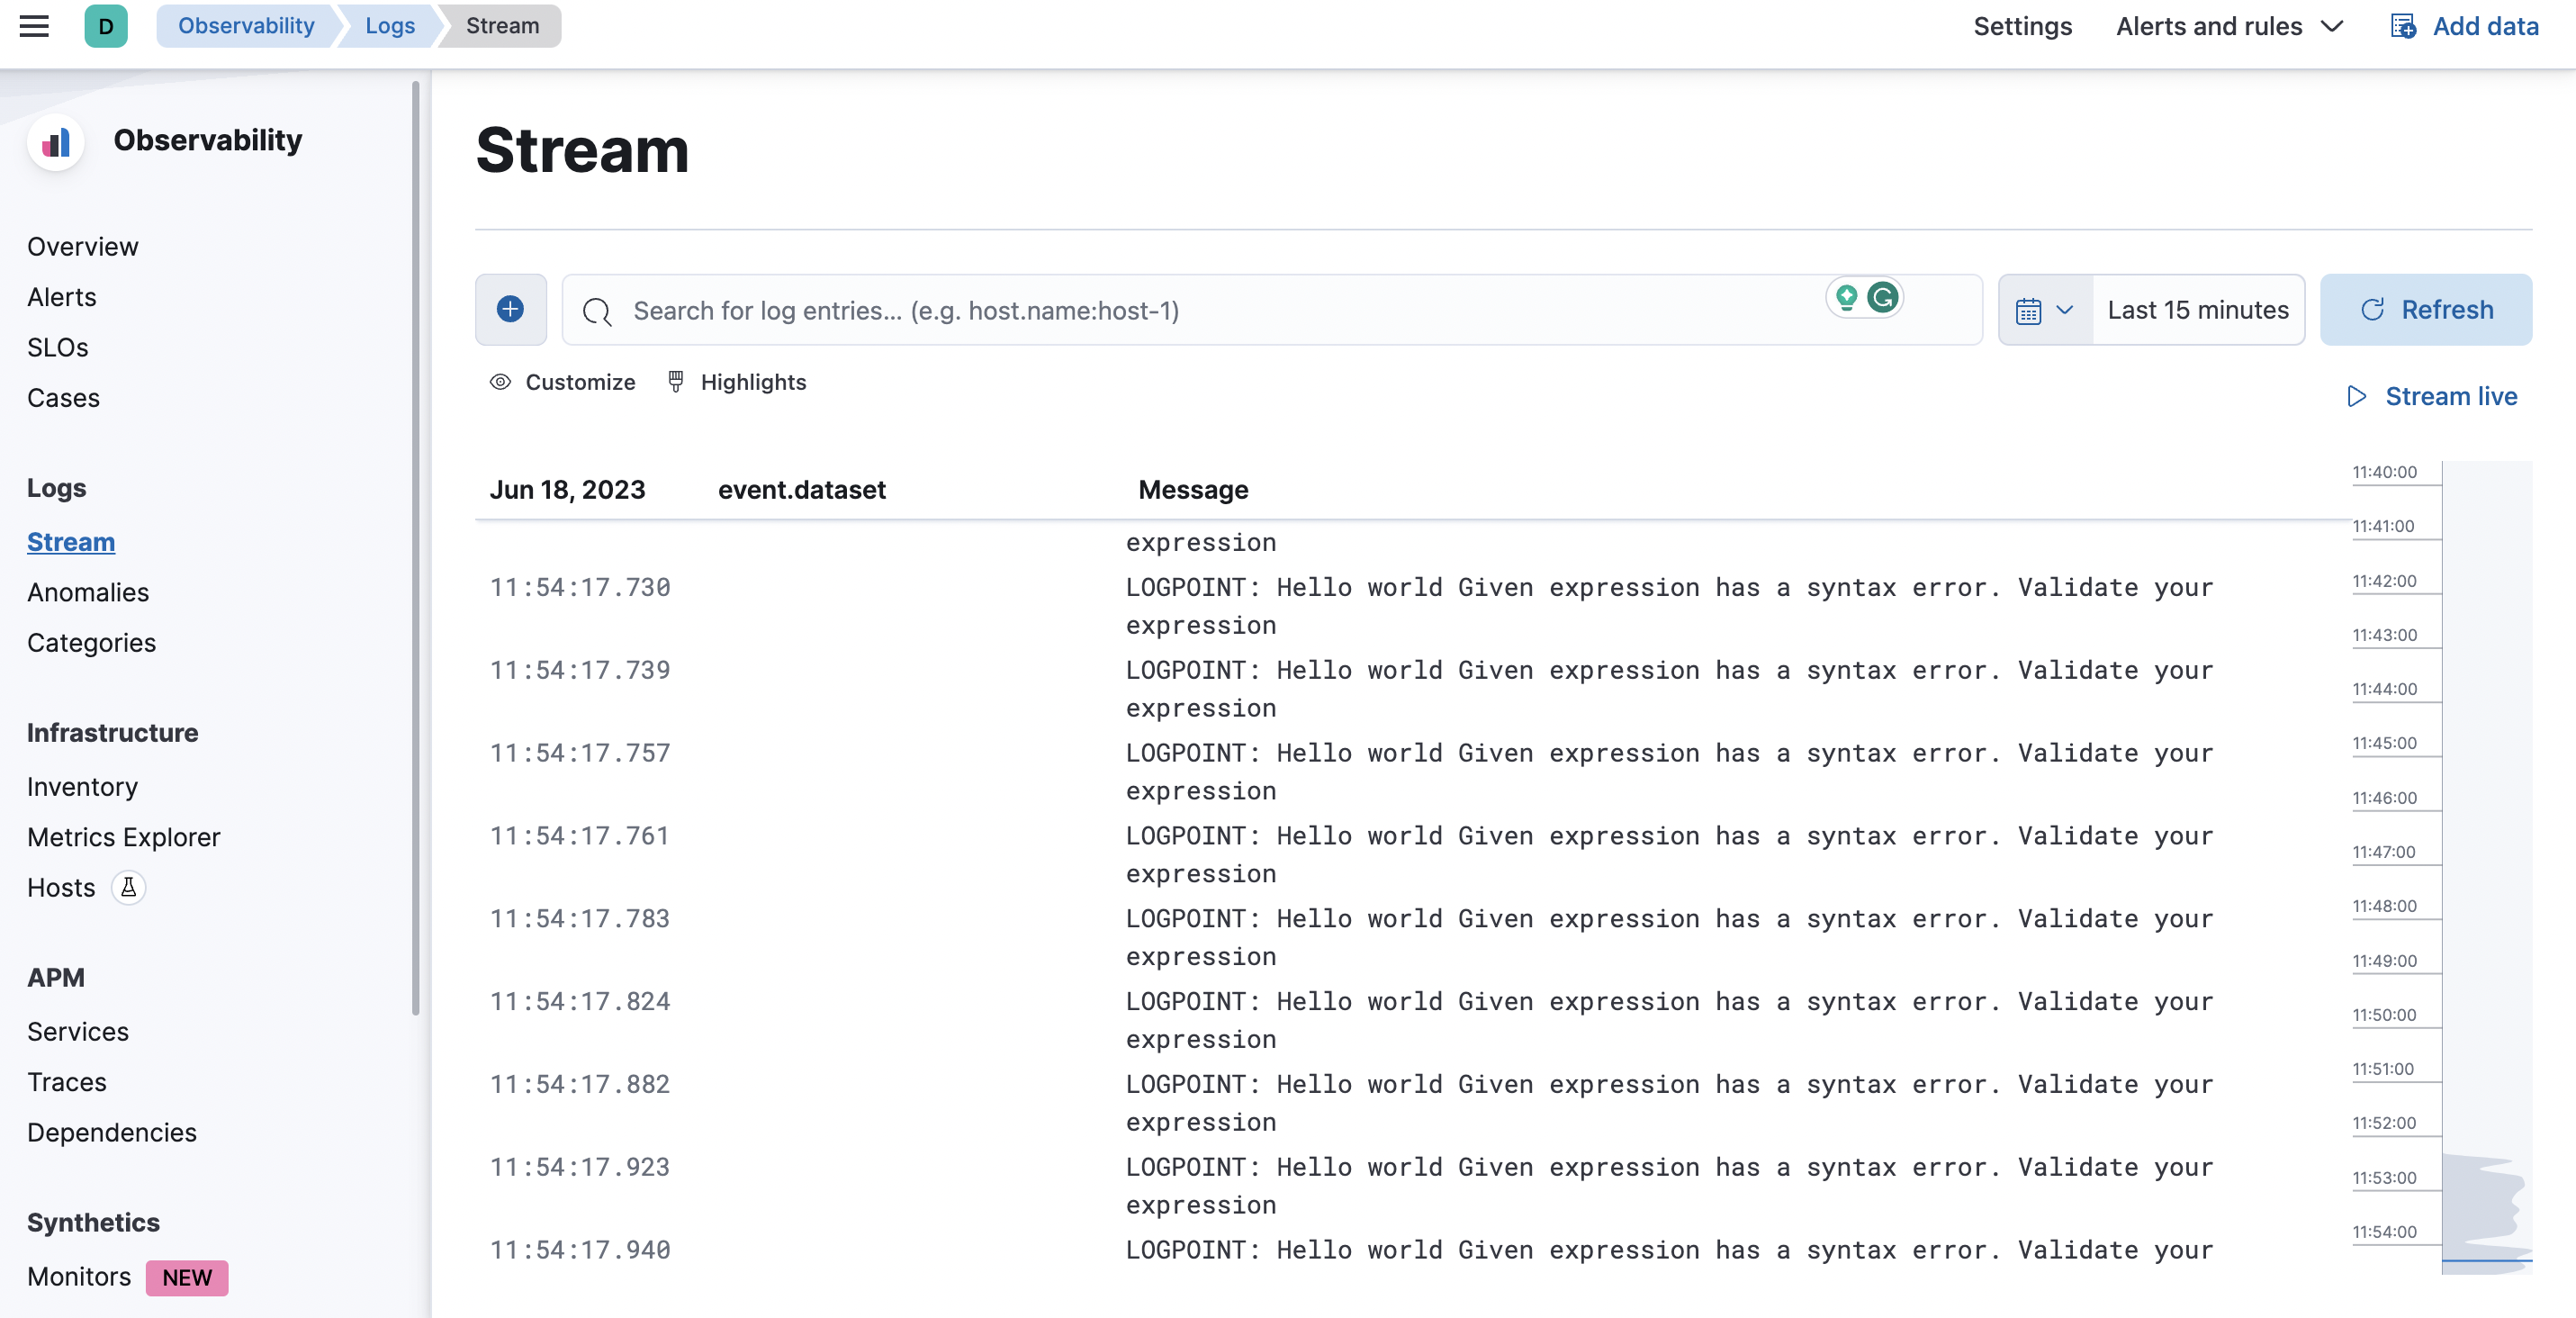Open the Last 15 minutes time range
This screenshot has width=2576, height=1318.
(2197, 310)
